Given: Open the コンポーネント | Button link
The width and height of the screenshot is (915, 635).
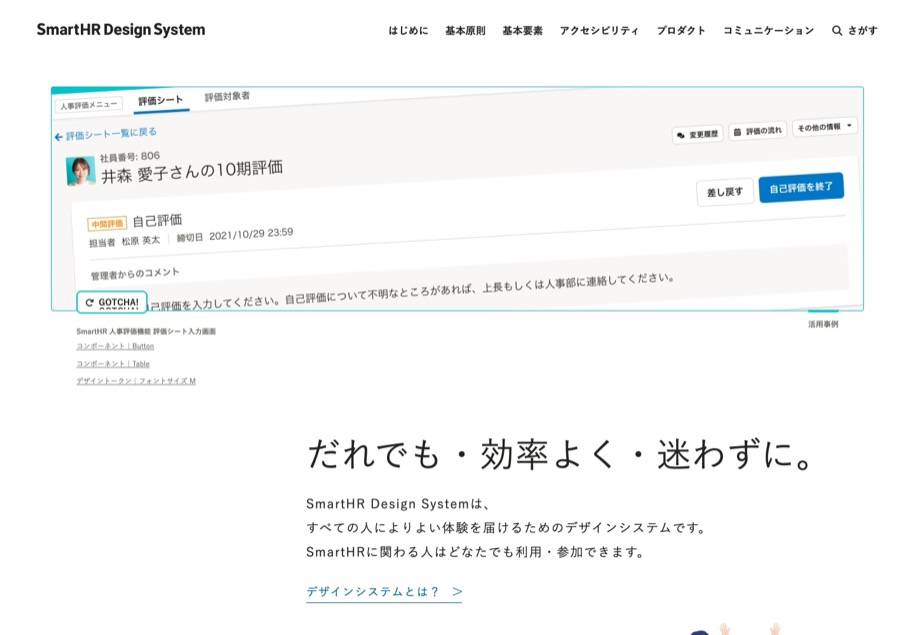Looking at the screenshot, I should click(115, 346).
